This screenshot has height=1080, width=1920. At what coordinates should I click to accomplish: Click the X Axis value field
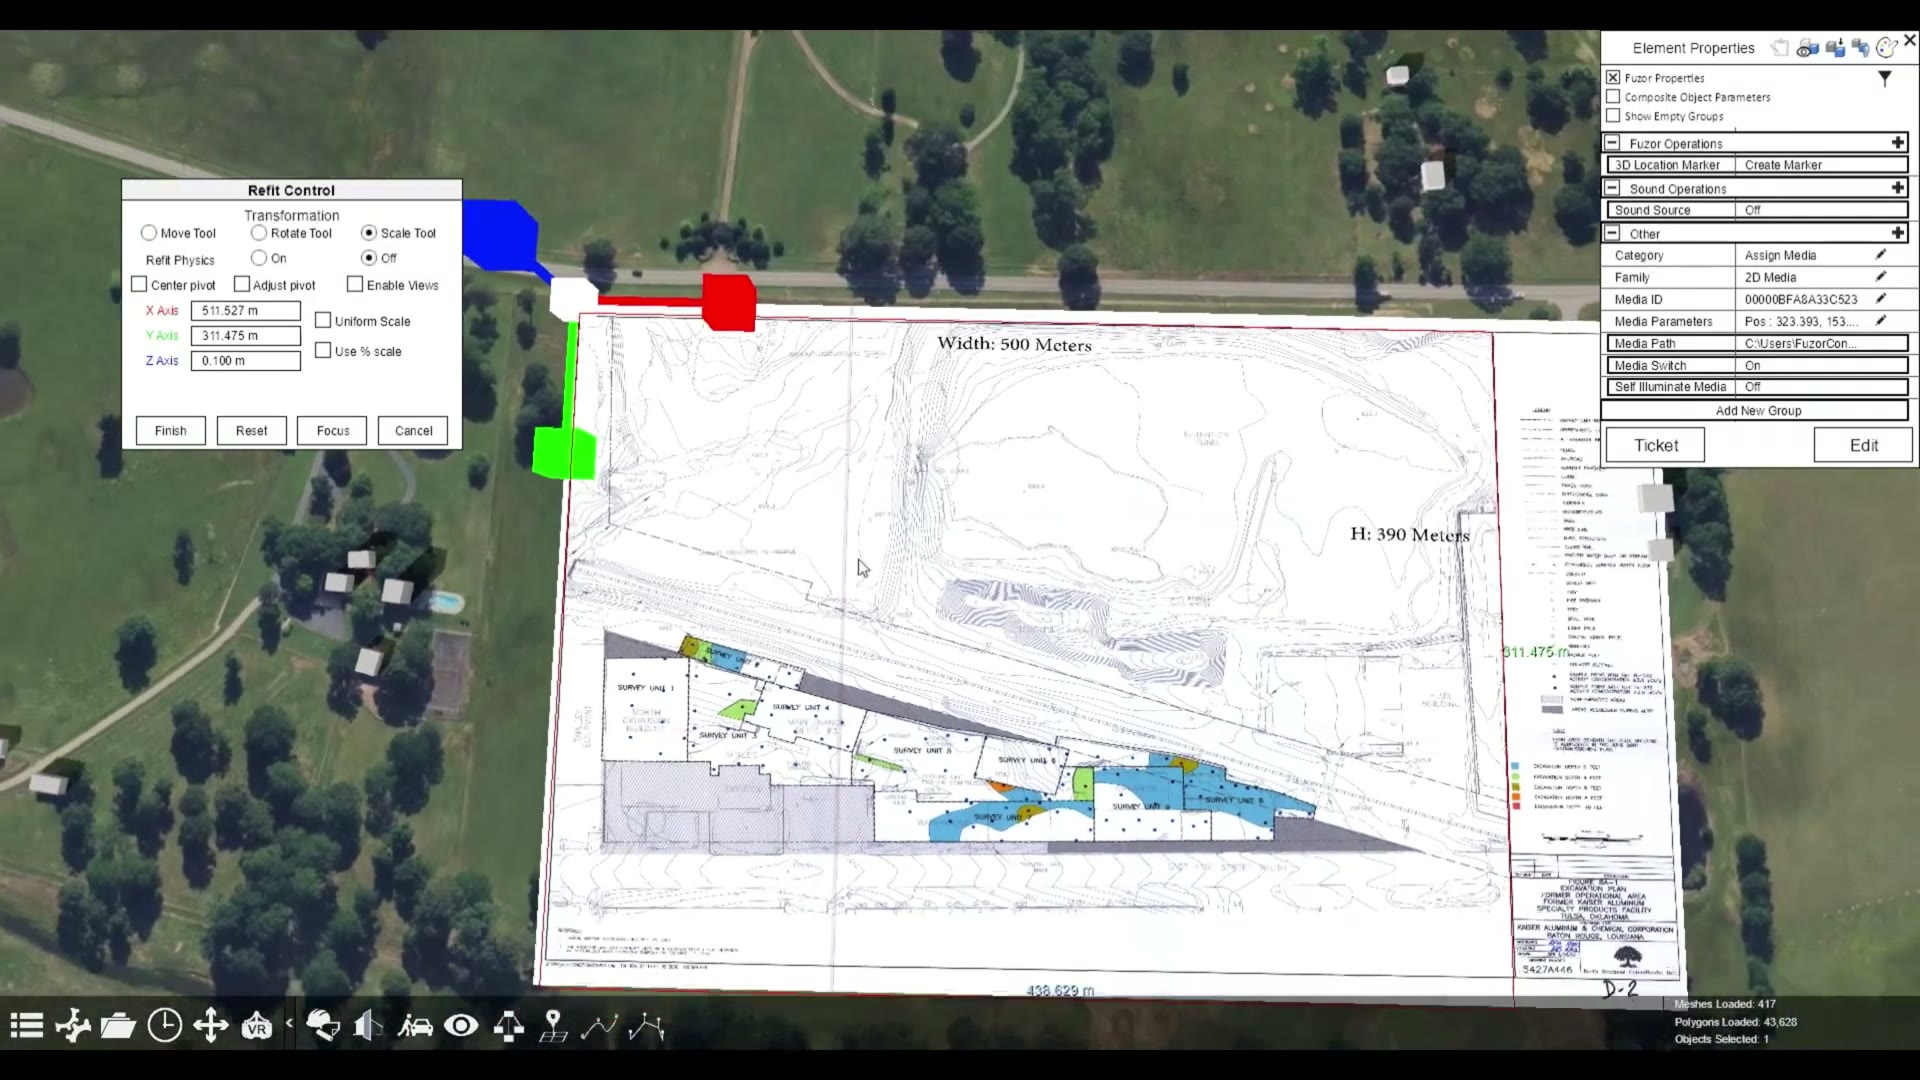(245, 310)
